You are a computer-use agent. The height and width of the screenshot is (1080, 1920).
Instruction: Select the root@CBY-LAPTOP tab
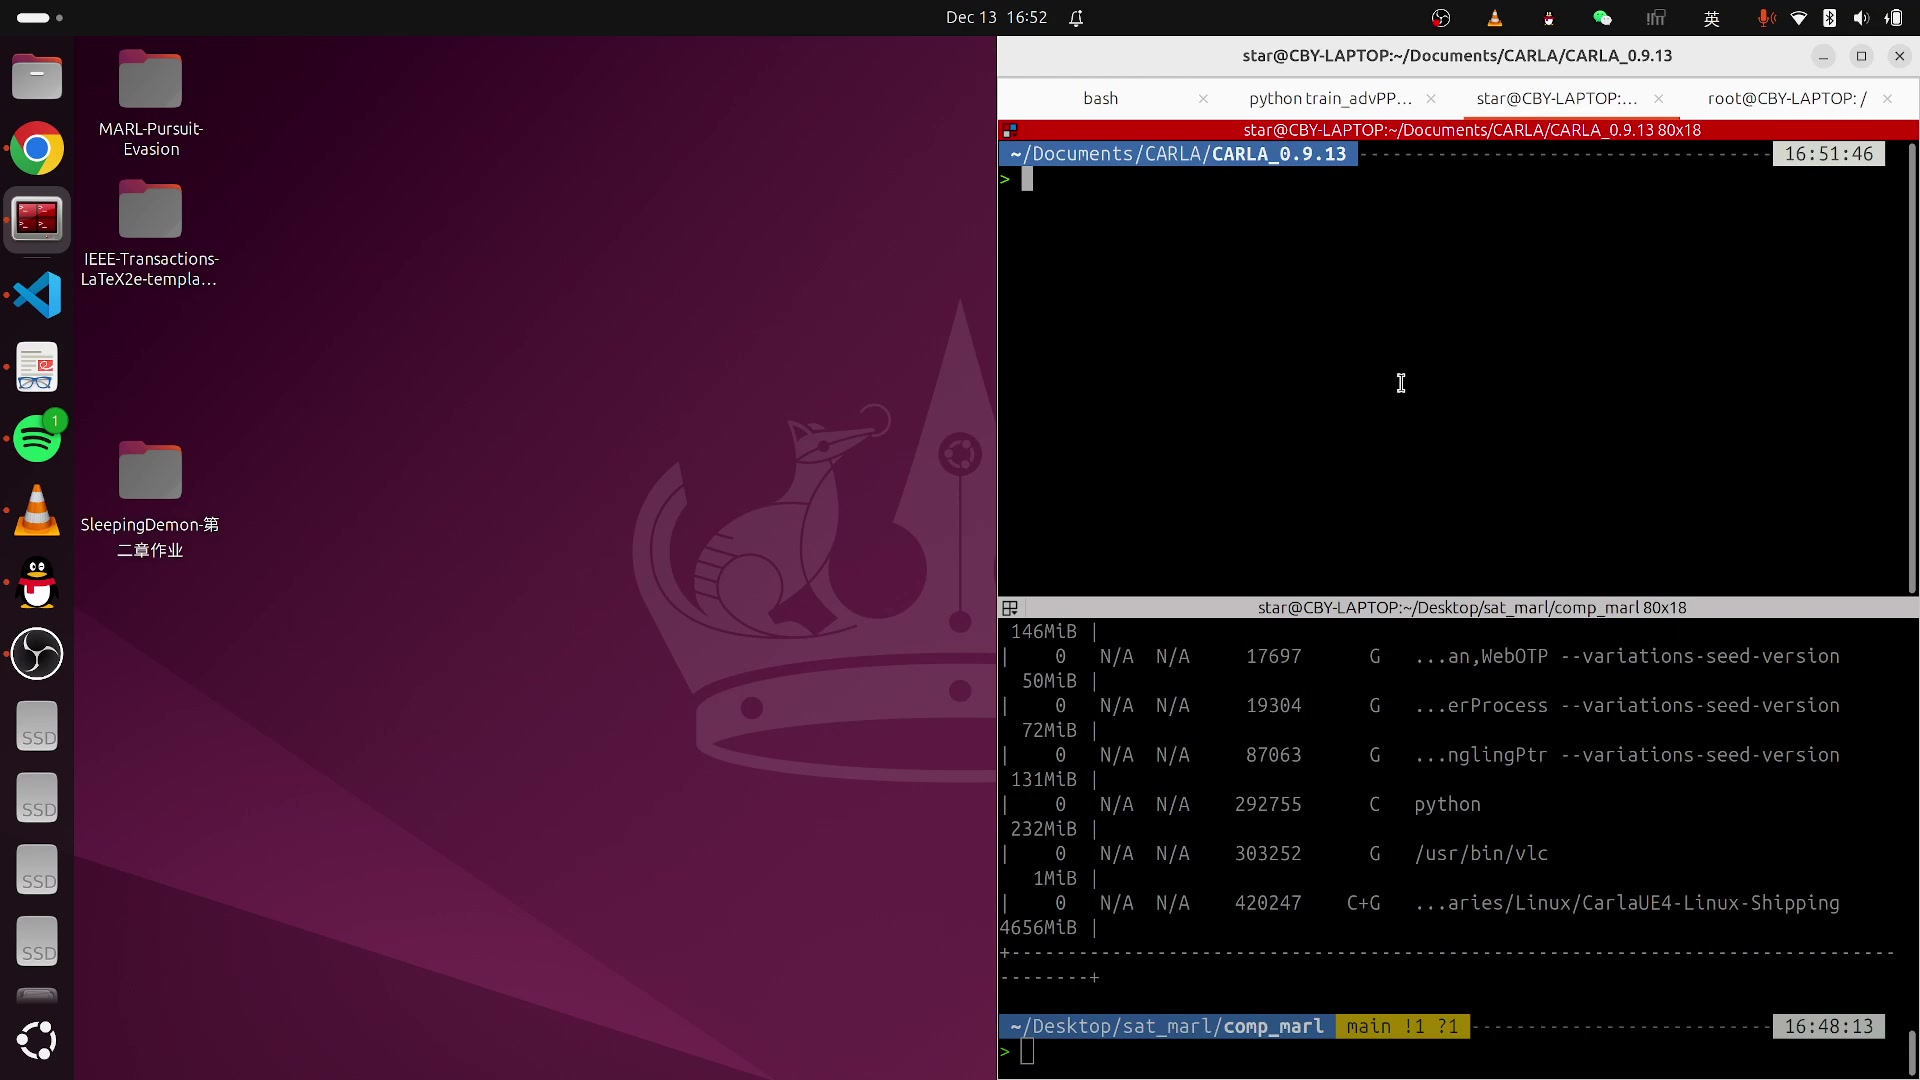(x=1786, y=98)
